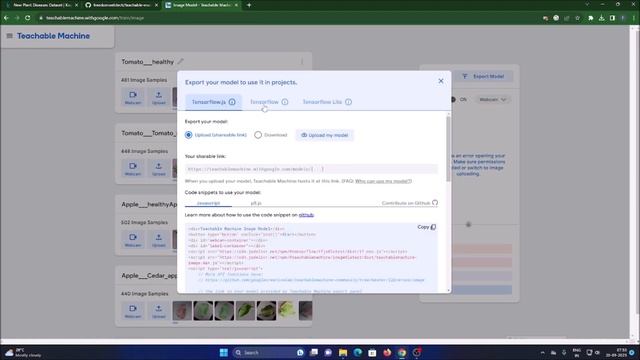Open the browser extensions puzzle icon
The width and height of the screenshot is (640, 360).
coord(591,18)
